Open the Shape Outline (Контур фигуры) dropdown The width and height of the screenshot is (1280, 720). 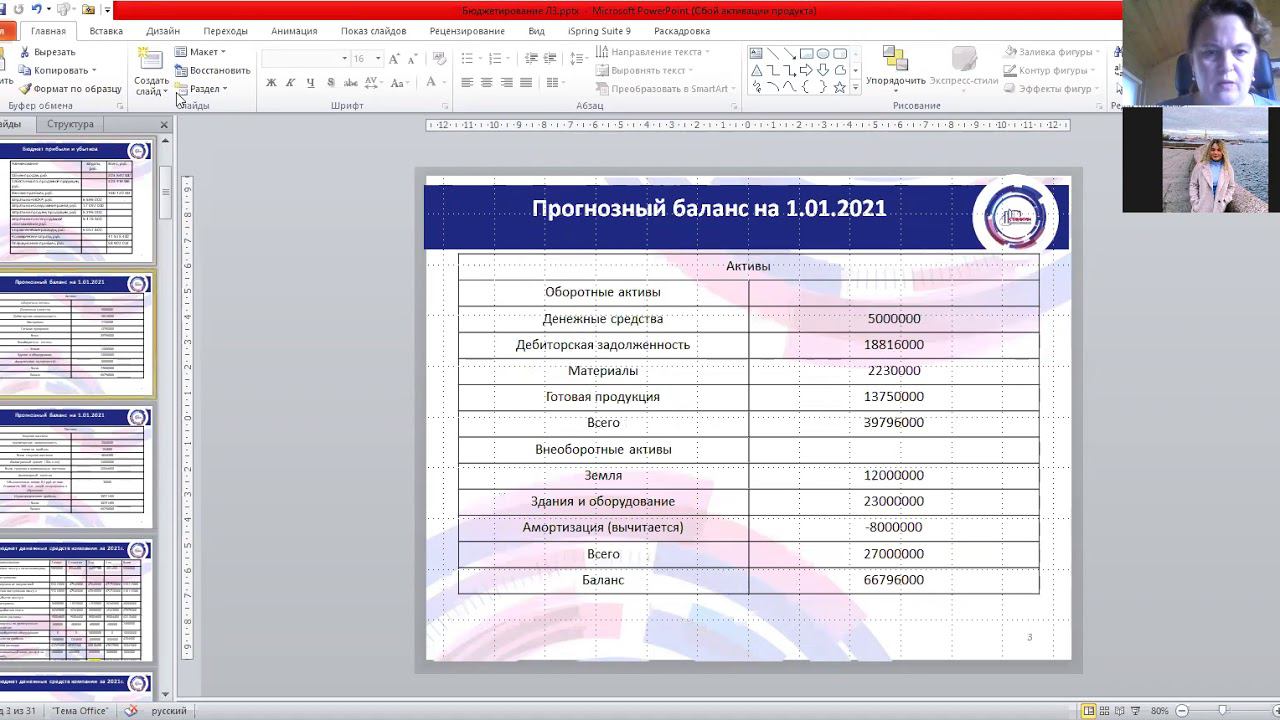1049,70
